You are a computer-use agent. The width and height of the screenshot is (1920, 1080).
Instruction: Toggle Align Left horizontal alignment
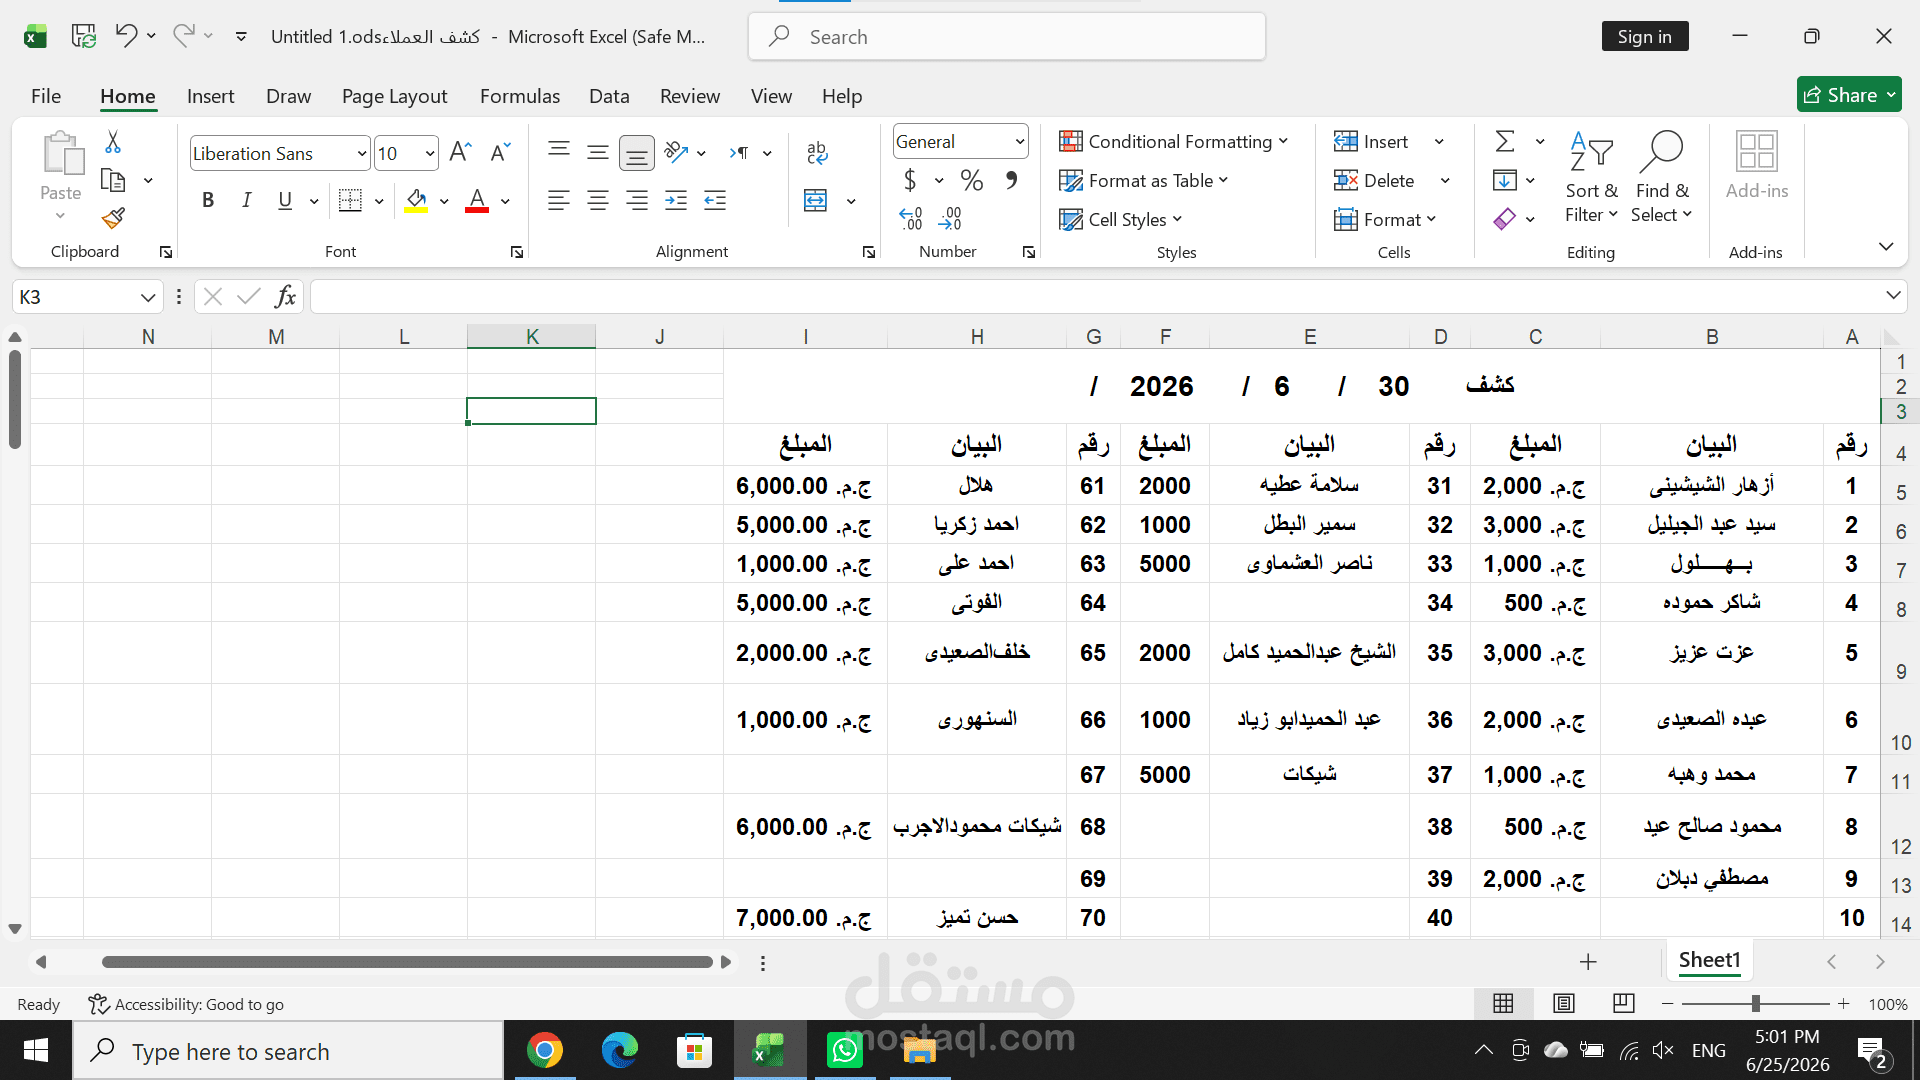[559, 200]
